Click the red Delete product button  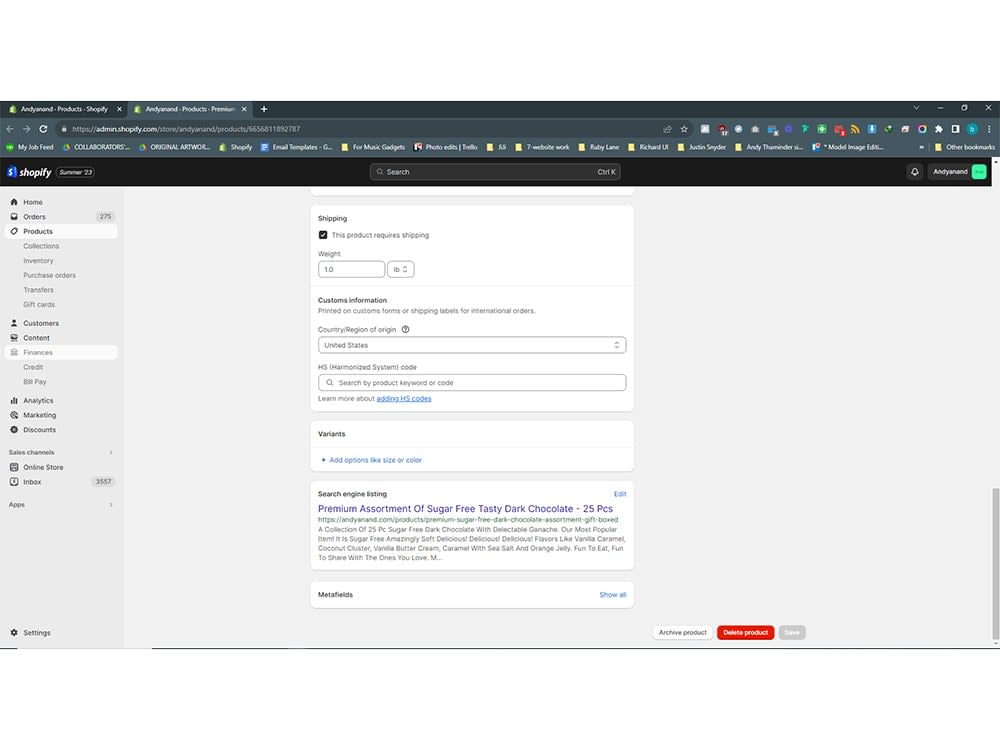coord(746,633)
